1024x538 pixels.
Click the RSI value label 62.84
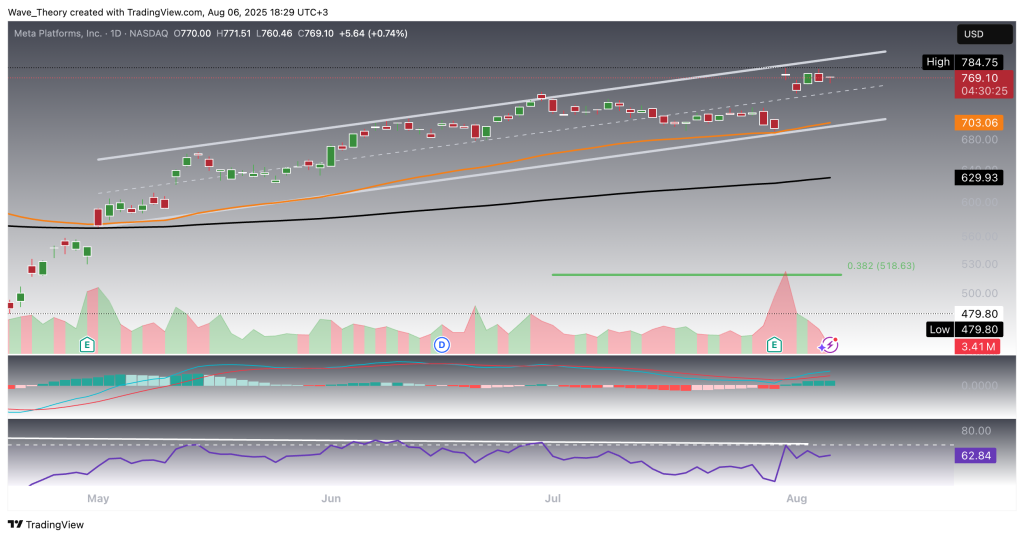point(976,455)
